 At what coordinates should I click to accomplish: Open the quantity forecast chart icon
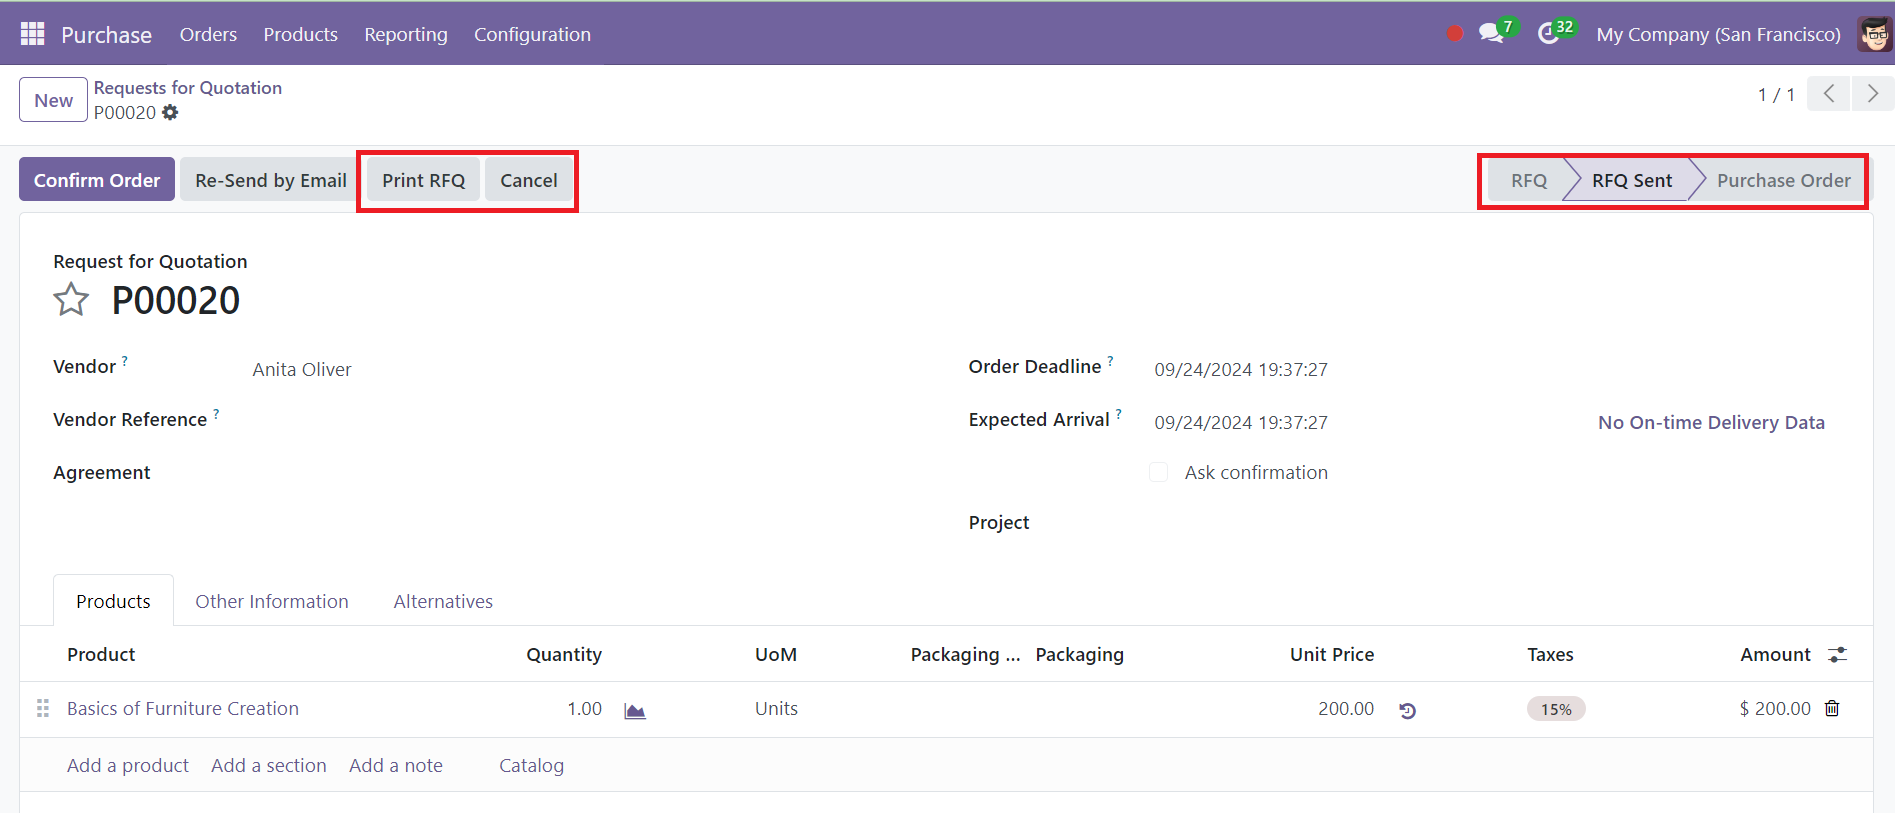tap(635, 710)
